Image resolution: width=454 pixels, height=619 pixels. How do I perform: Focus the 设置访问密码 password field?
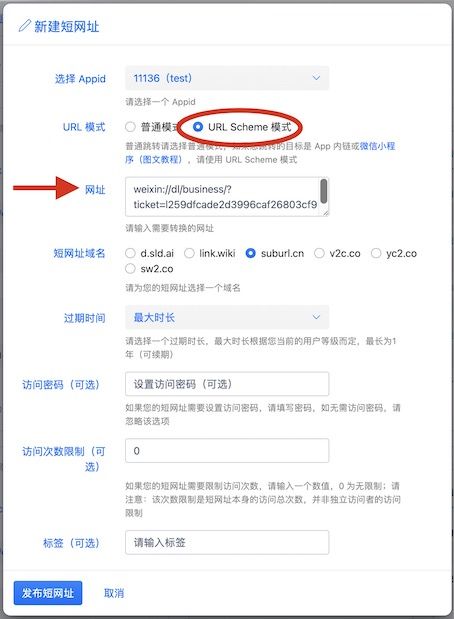[x=227, y=384]
